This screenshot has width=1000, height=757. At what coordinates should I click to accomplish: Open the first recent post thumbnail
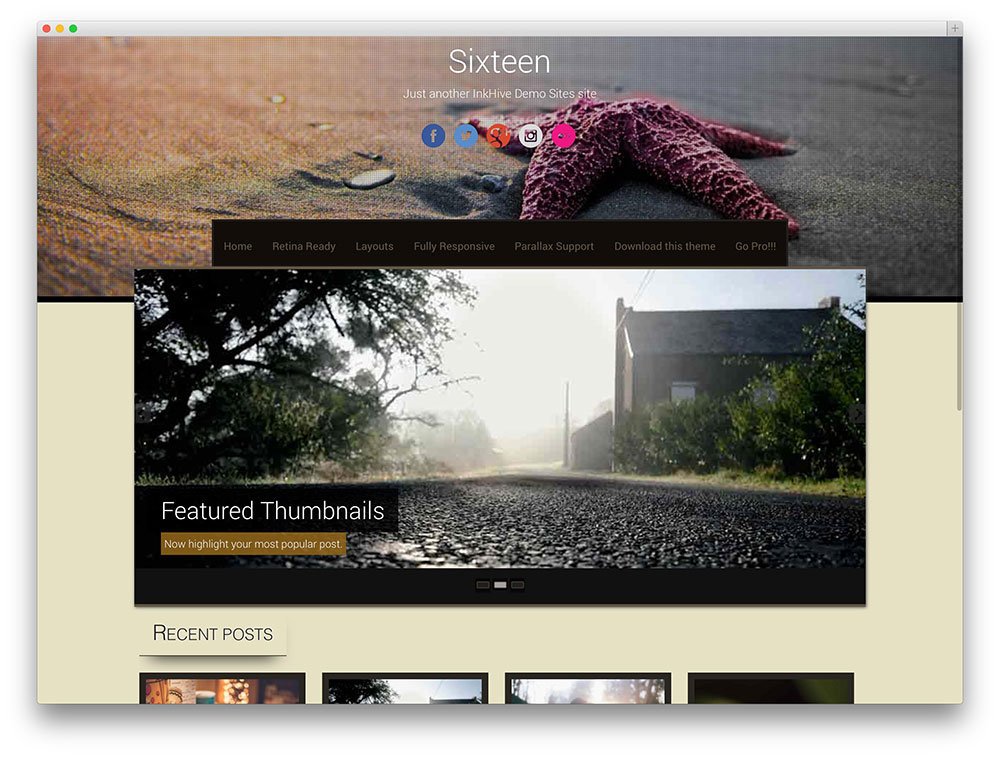(223, 688)
